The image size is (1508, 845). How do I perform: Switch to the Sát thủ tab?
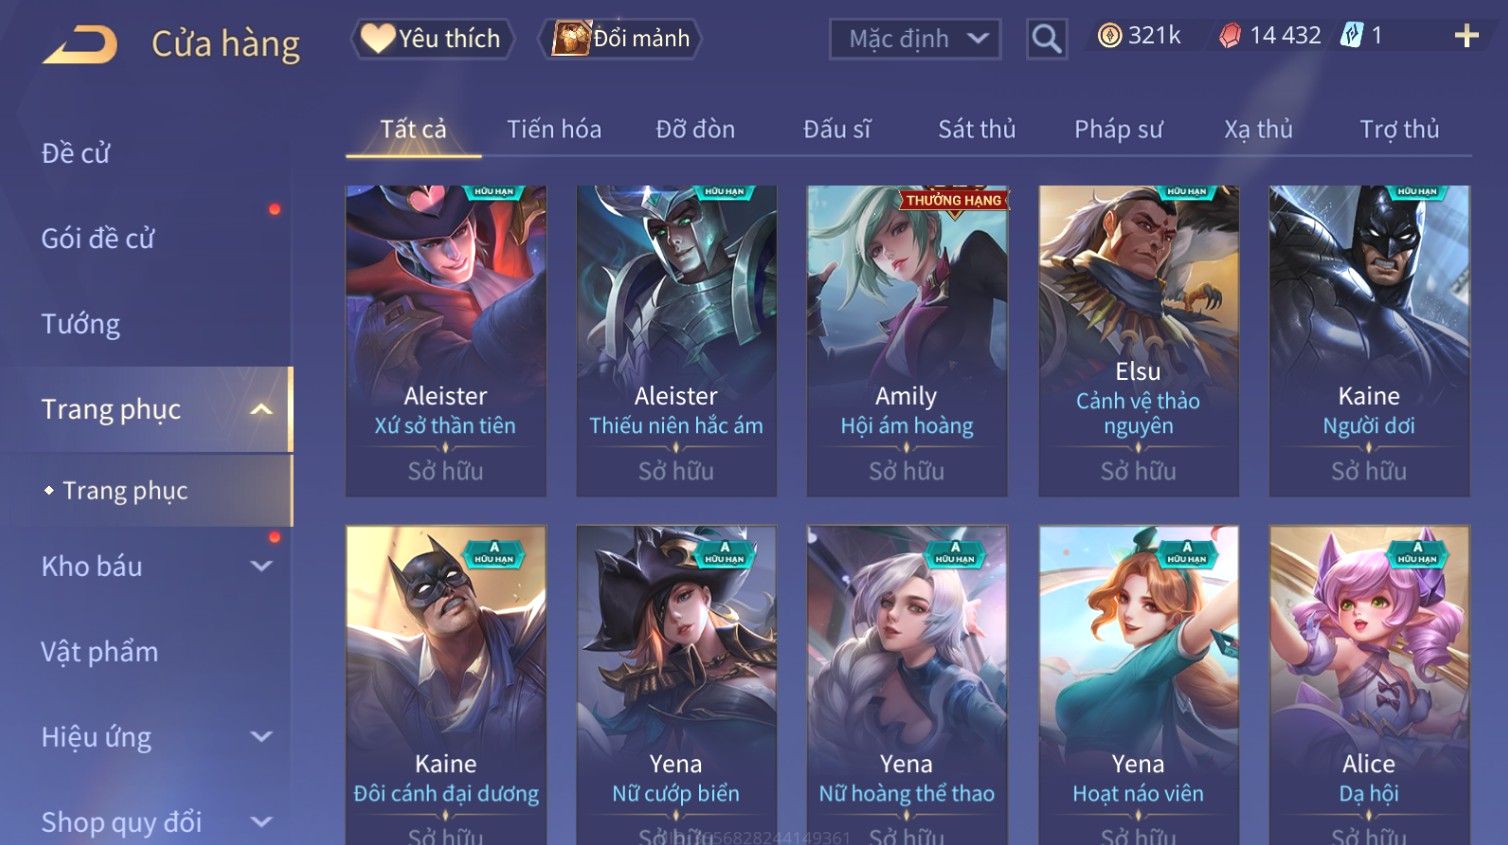[x=976, y=129]
